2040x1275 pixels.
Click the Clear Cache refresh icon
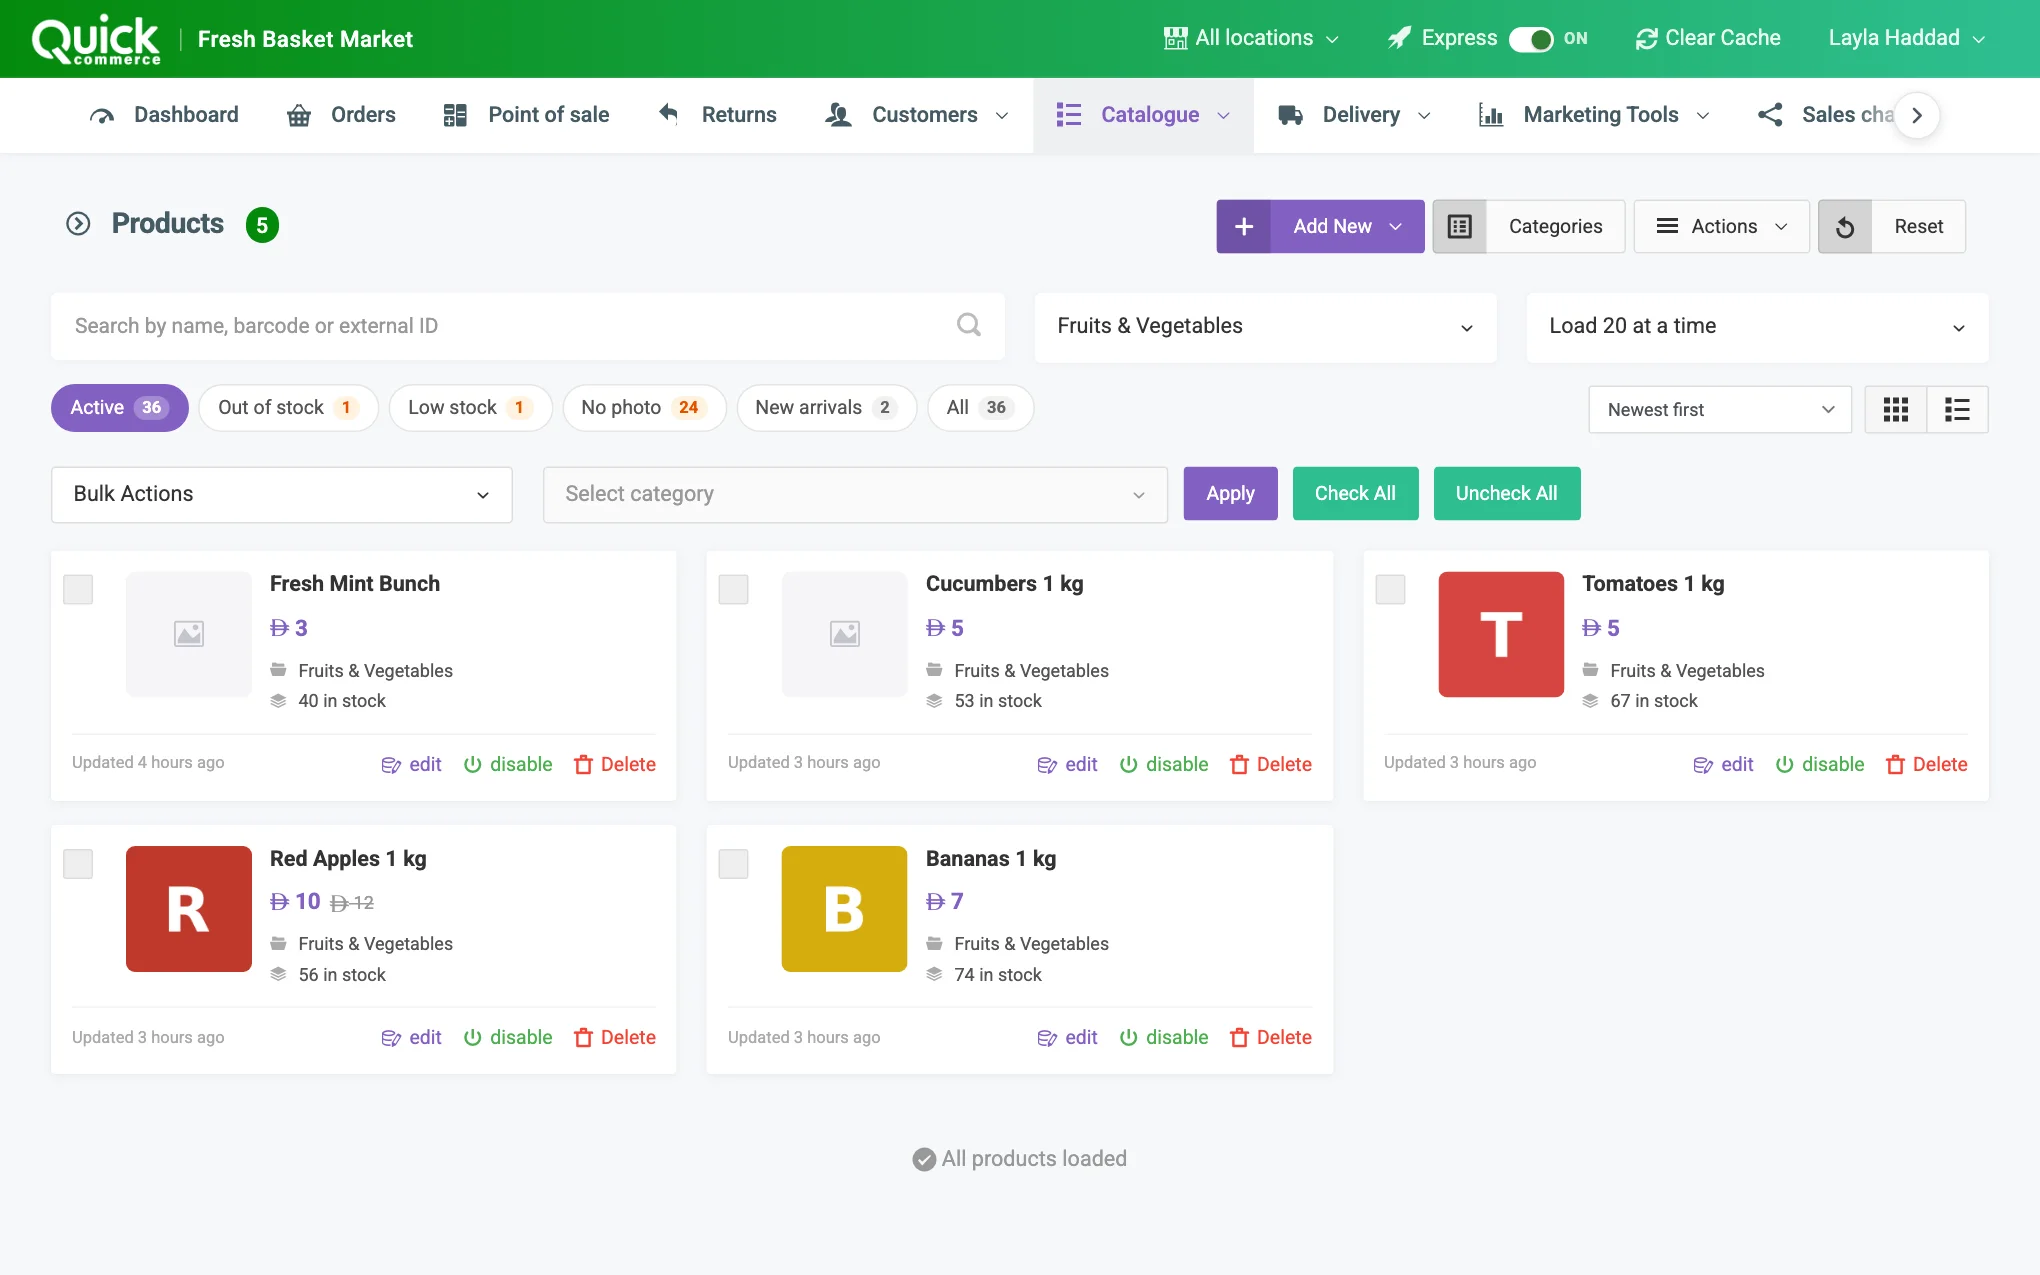1646,39
